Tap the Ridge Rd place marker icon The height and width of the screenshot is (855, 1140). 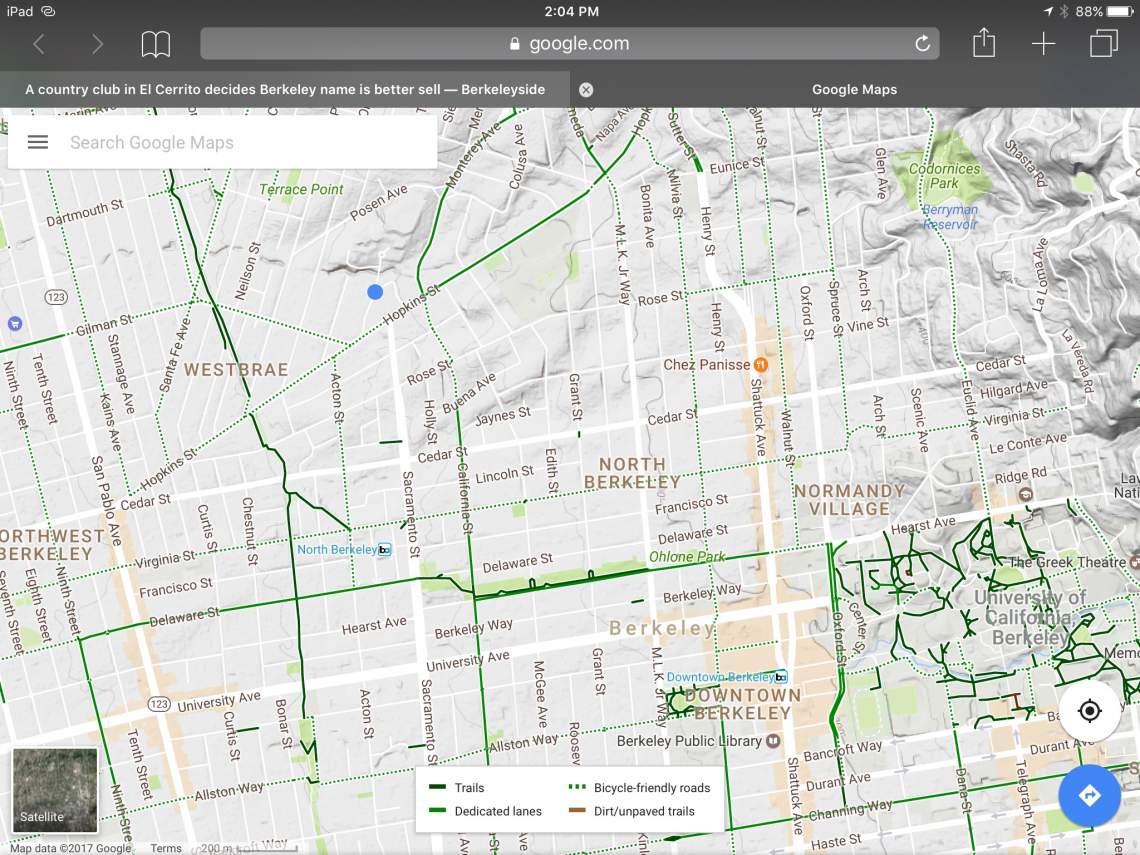point(1026,494)
